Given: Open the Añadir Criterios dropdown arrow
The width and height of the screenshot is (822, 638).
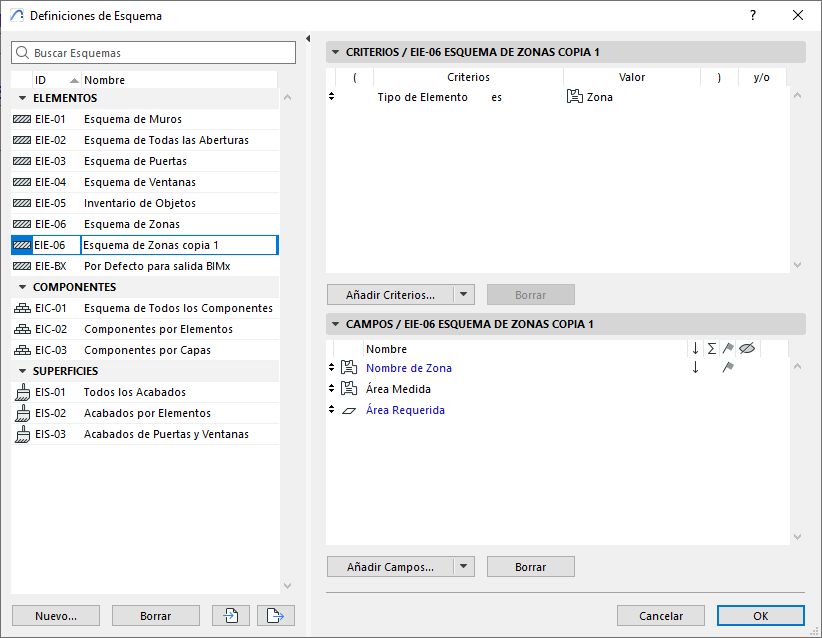Looking at the screenshot, I should coord(463,295).
